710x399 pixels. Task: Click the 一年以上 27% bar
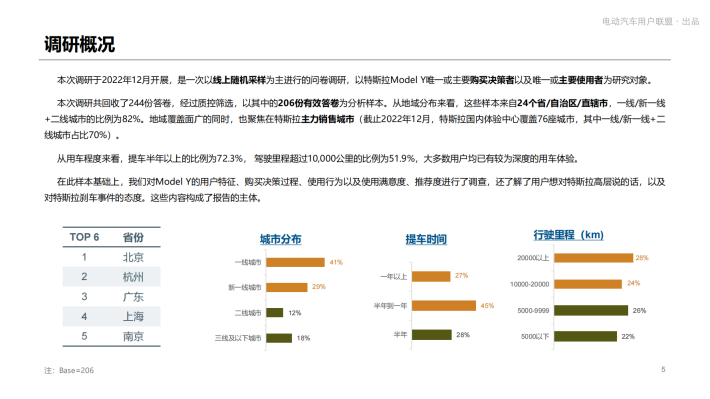point(431,276)
